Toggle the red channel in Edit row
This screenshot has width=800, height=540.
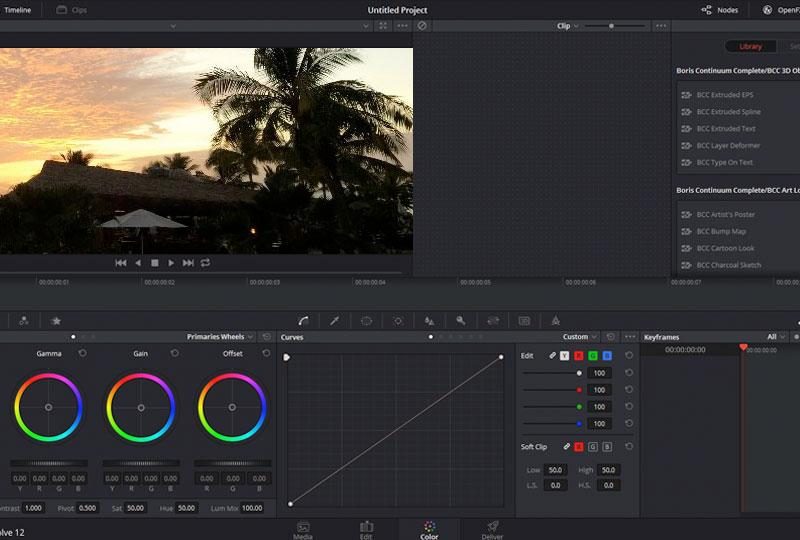[578, 356]
